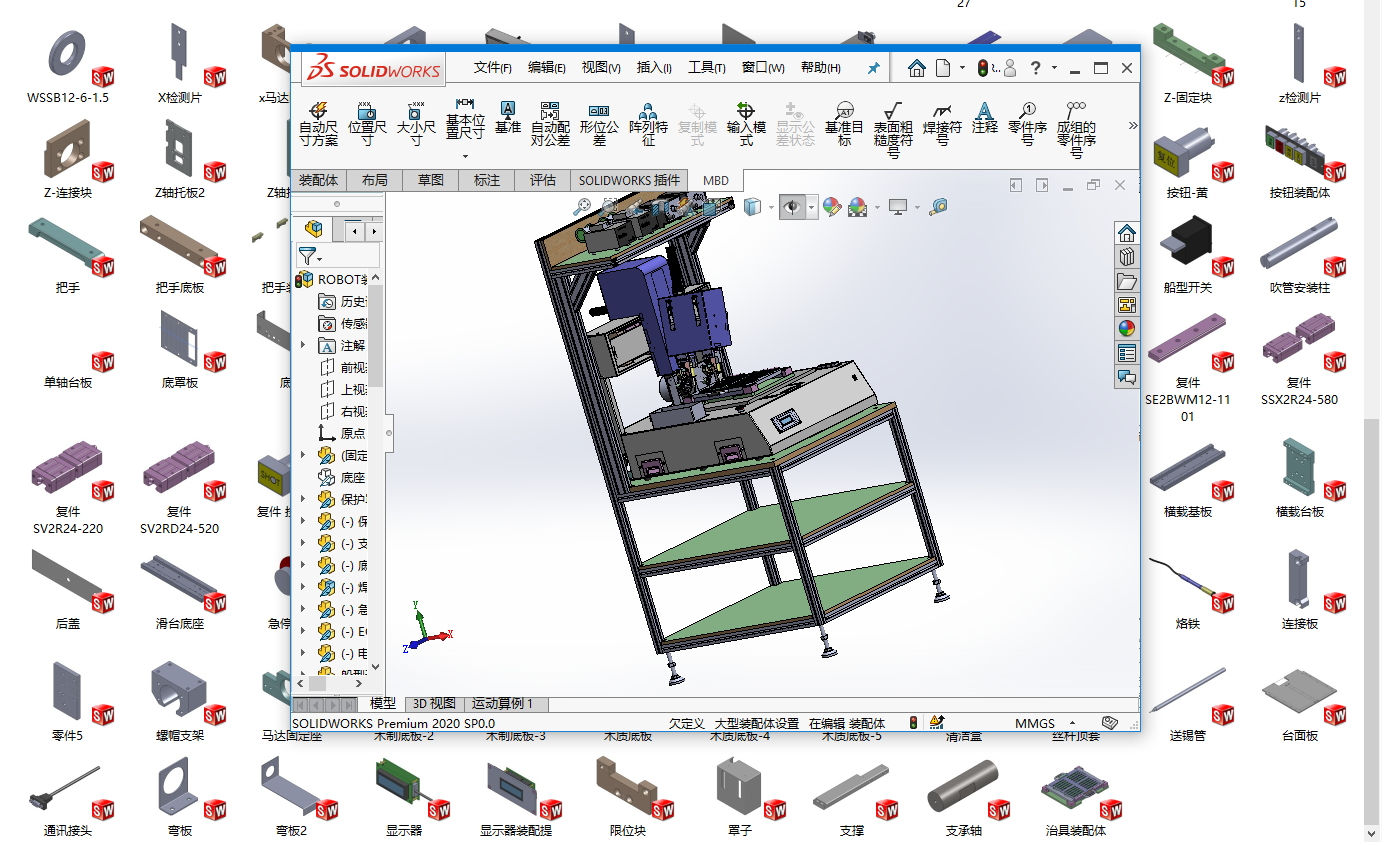Open the Appearances color ball in task pane
This screenshot has width=1384, height=846.
pos(1127,328)
